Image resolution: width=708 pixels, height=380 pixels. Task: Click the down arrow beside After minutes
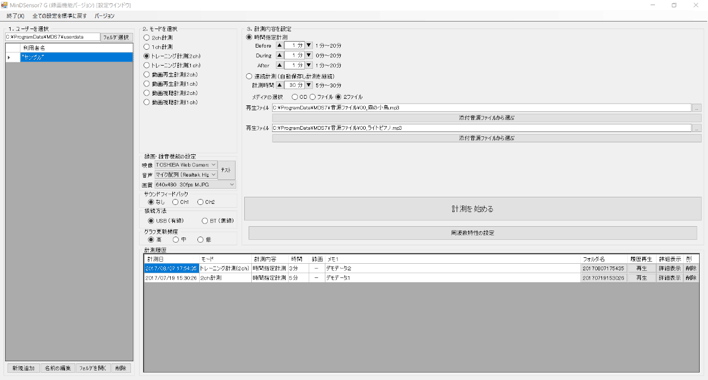[309, 65]
